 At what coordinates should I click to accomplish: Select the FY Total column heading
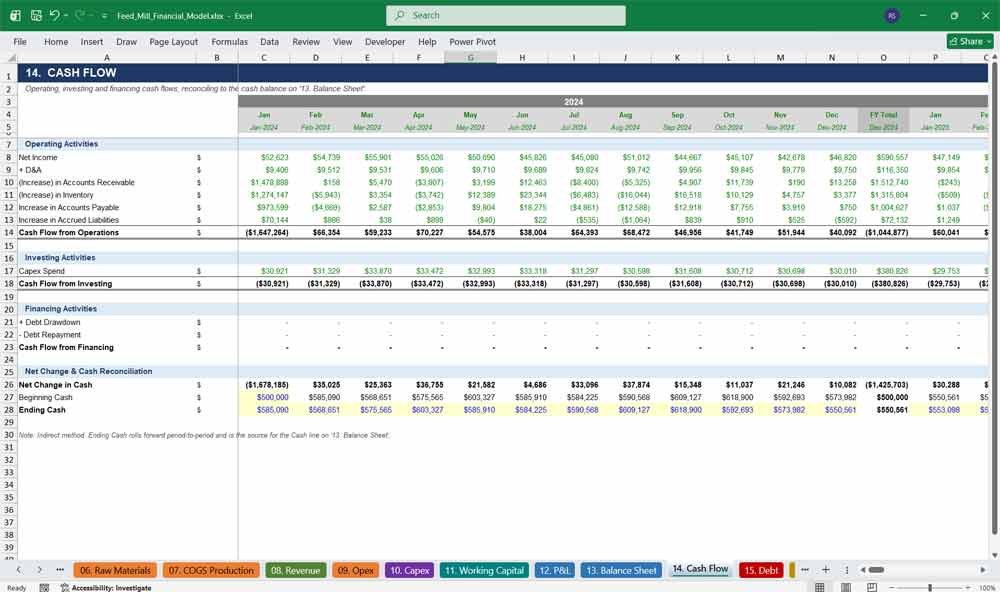click(x=883, y=115)
